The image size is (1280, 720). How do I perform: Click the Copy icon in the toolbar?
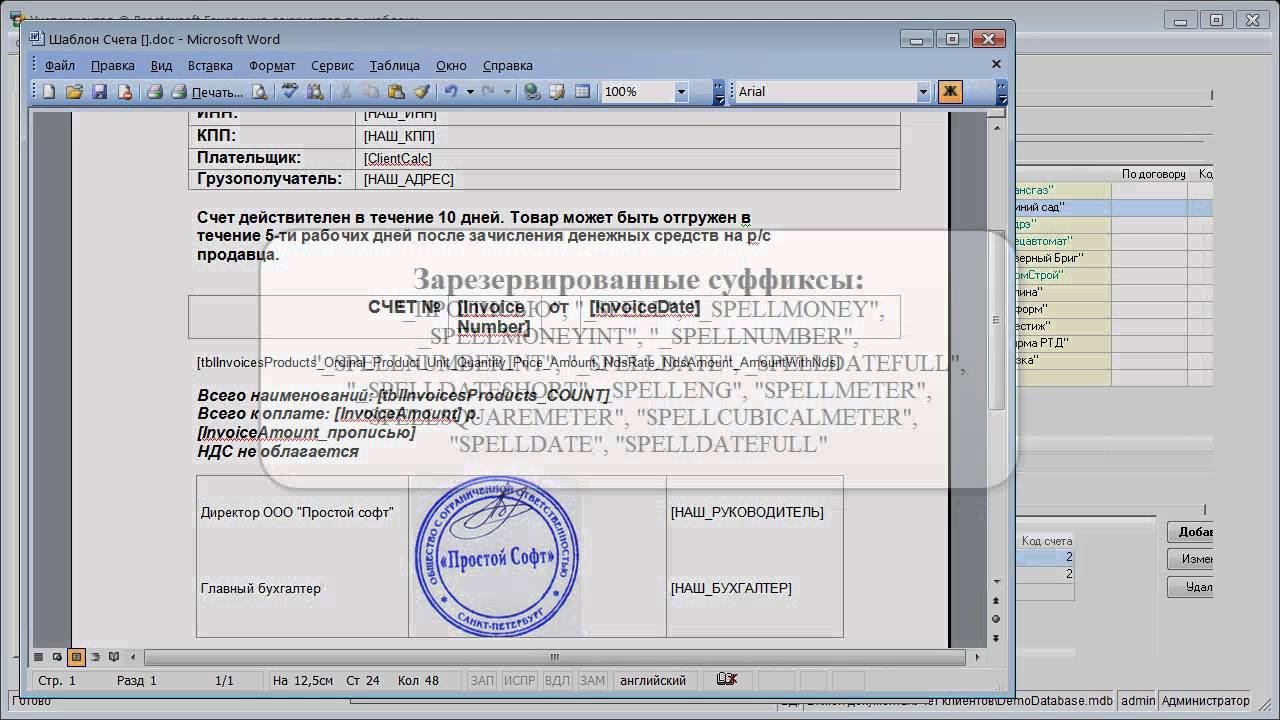click(x=371, y=92)
